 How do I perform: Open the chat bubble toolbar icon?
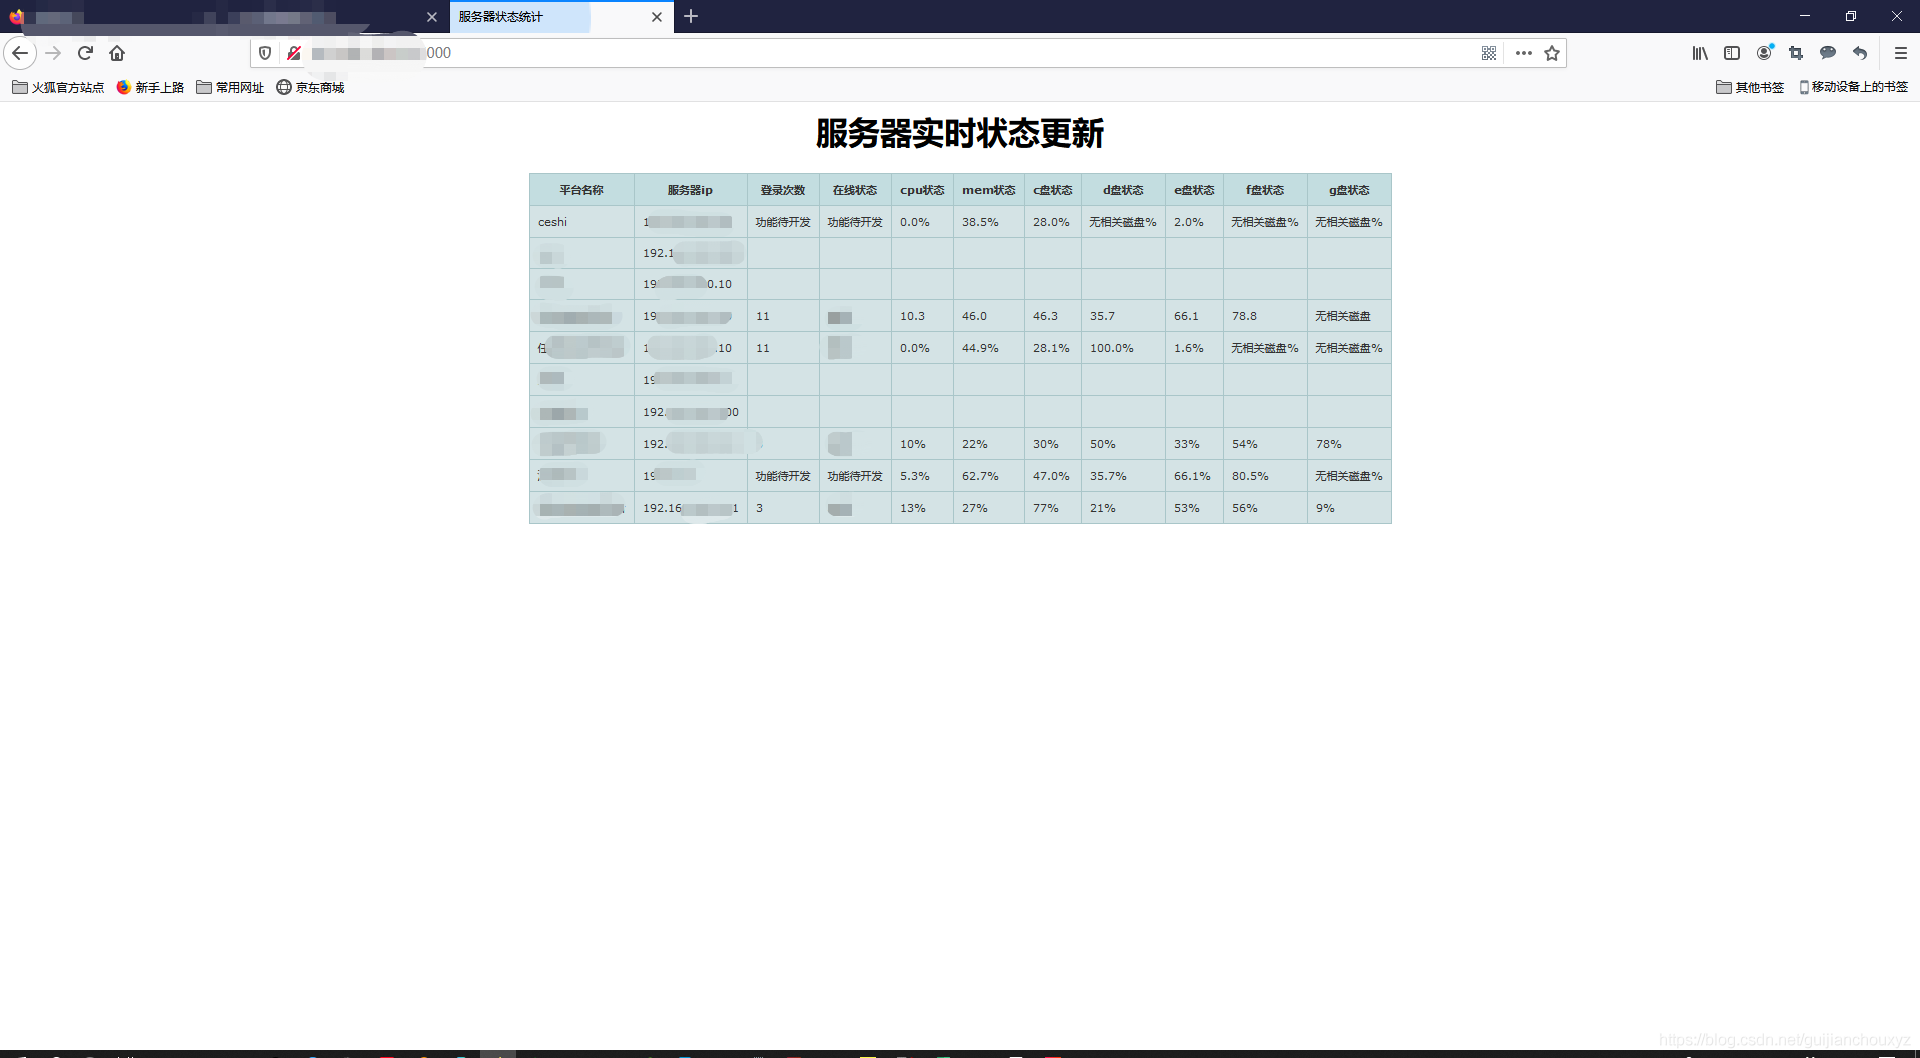(x=1828, y=53)
